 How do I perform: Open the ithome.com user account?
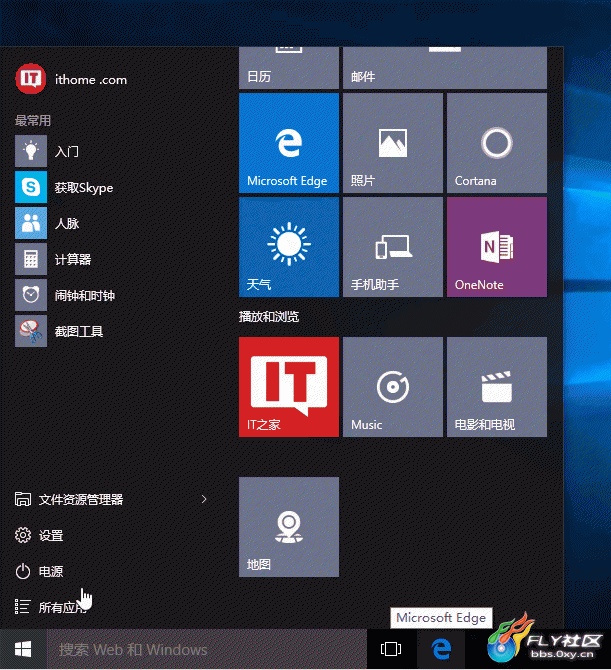click(71, 79)
